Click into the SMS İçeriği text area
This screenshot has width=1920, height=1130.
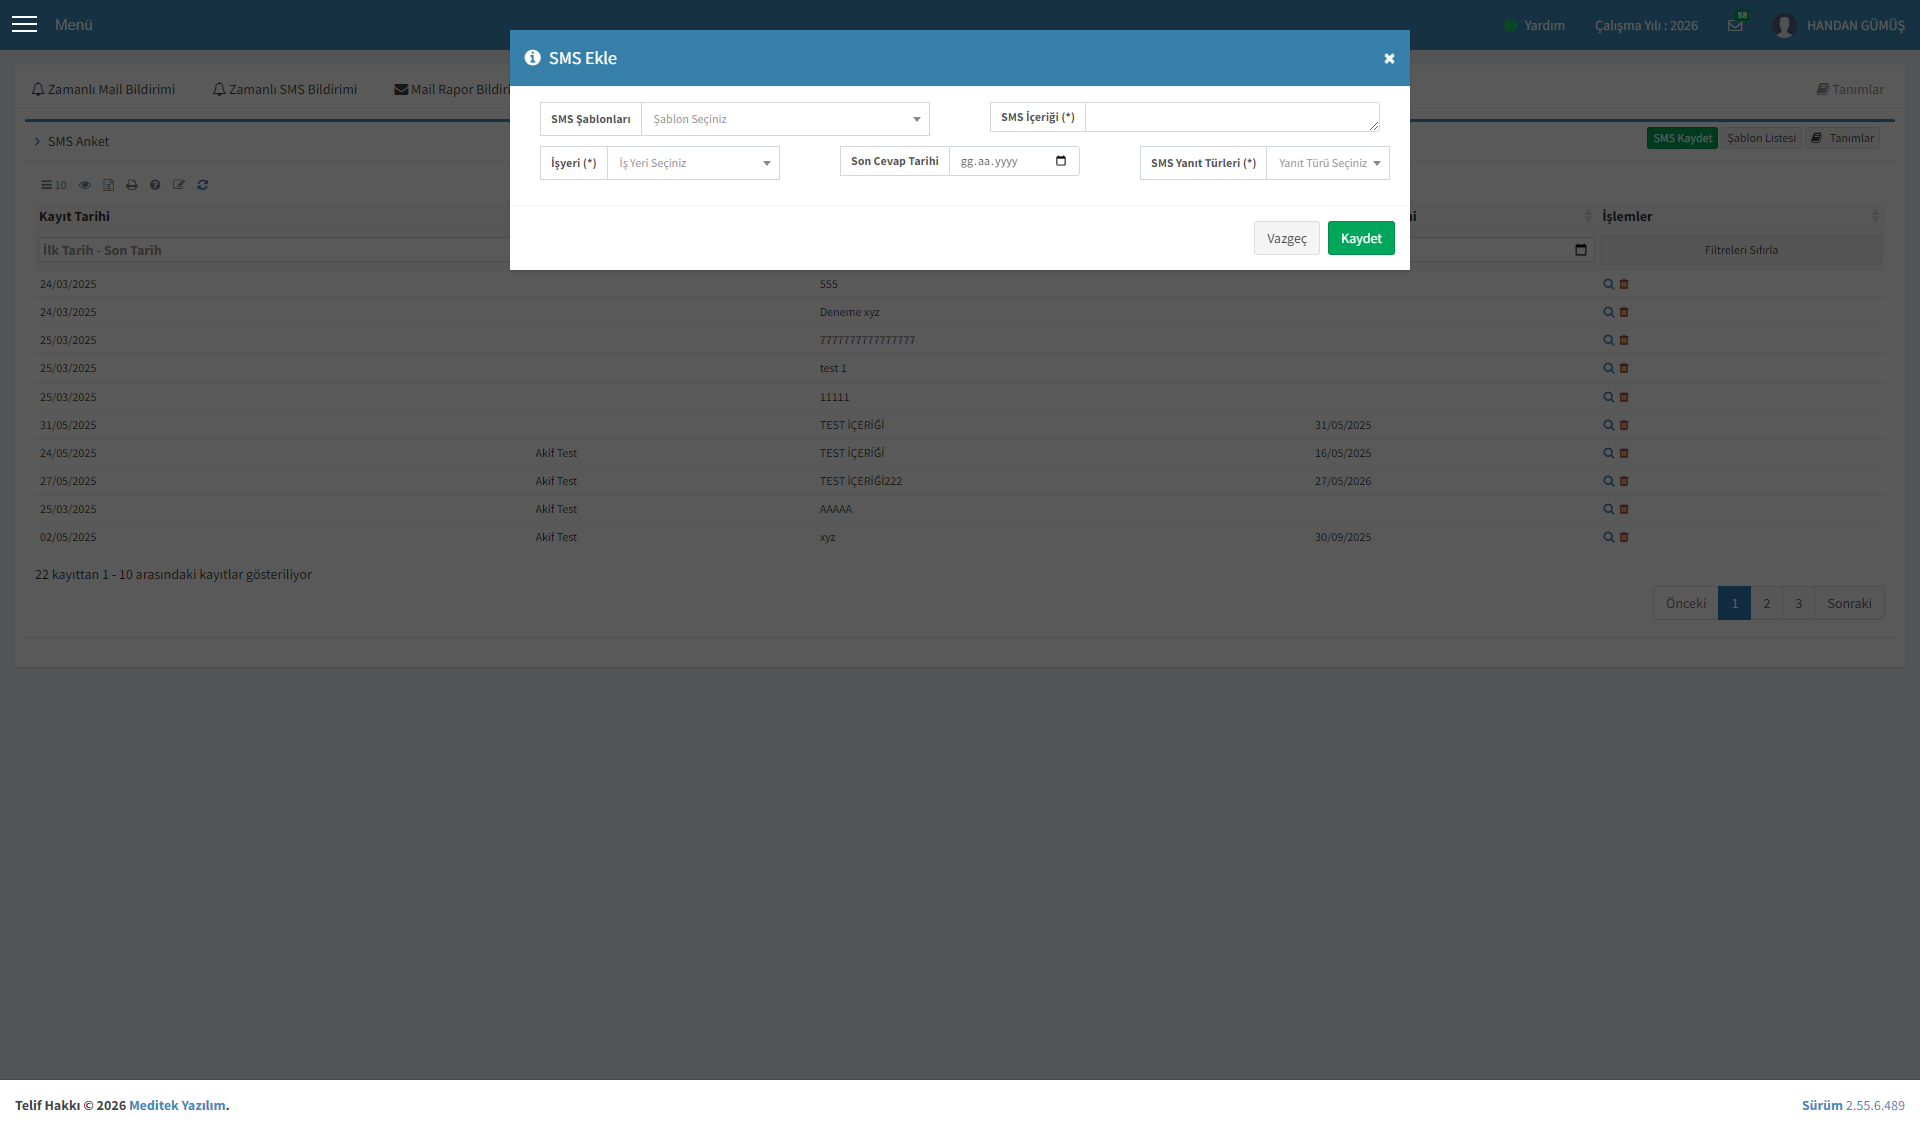coord(1232,117)
